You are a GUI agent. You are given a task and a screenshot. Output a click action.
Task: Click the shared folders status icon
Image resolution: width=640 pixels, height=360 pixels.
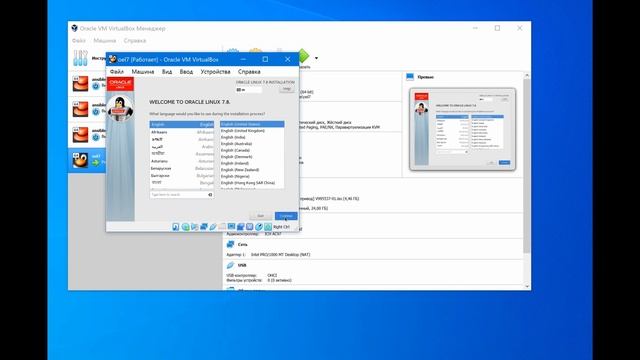222,227
